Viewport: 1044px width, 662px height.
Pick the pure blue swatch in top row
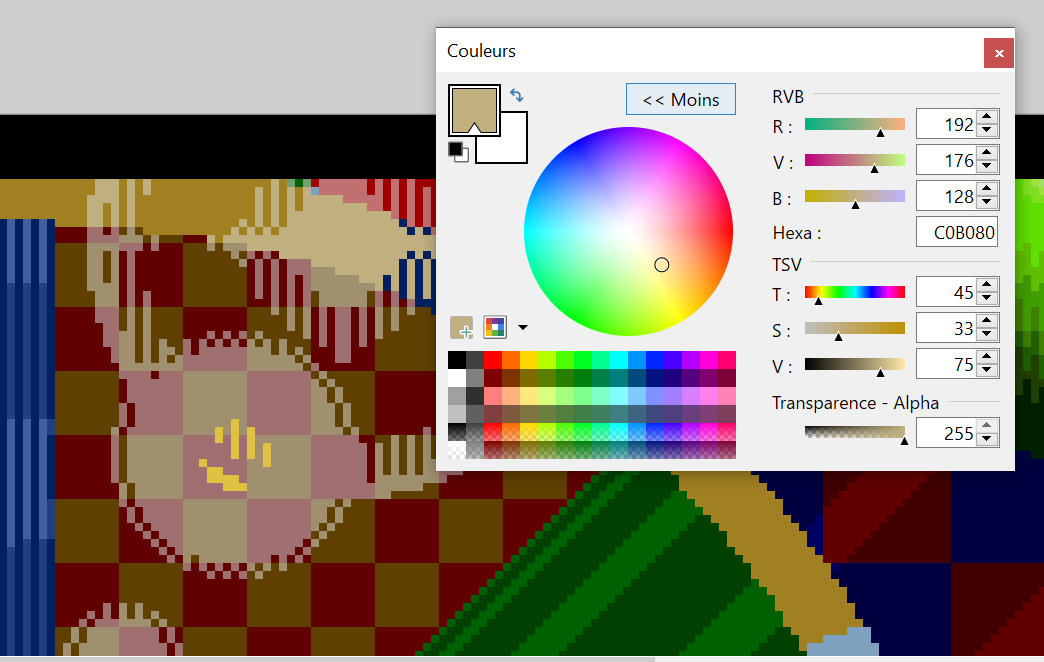pyautogui.click(x=654, y=360)
